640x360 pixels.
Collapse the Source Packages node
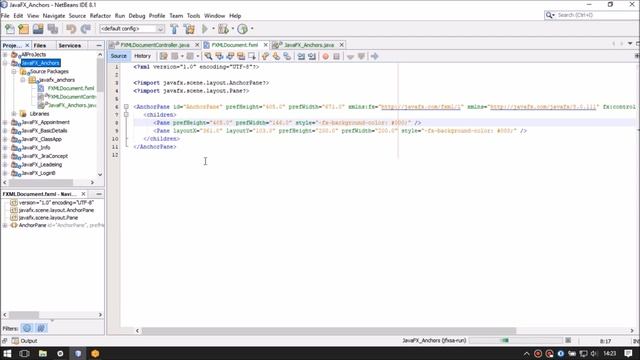tap(14, 71)
